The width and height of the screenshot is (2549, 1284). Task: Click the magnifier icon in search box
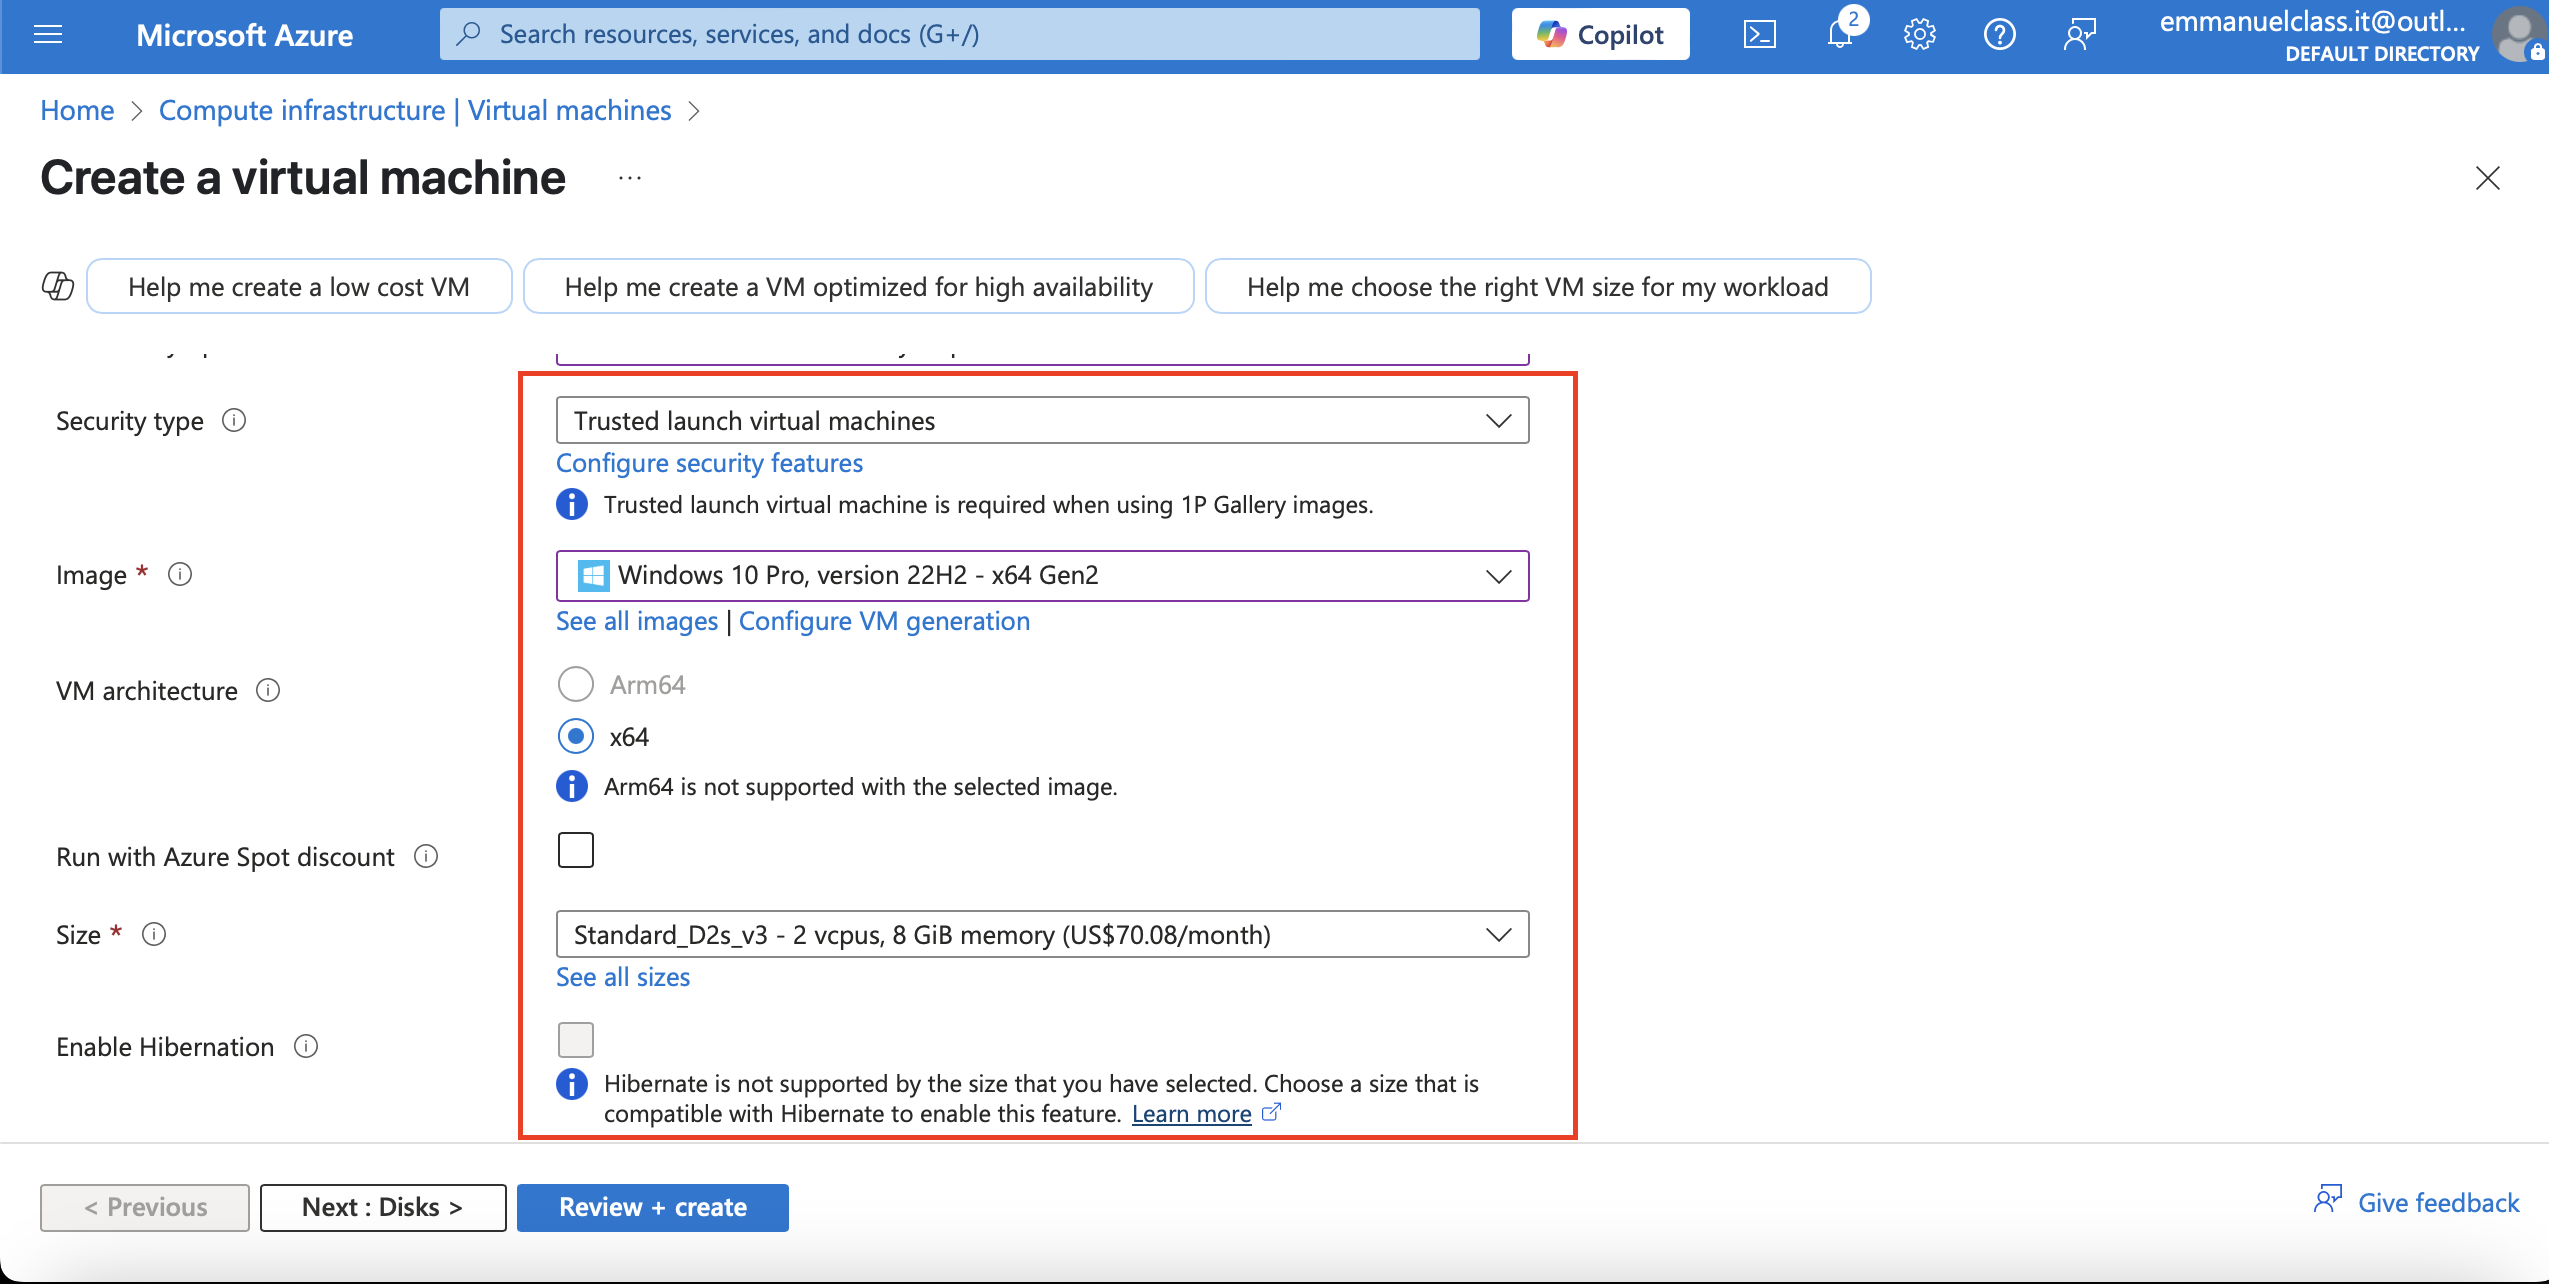[467, 34]
